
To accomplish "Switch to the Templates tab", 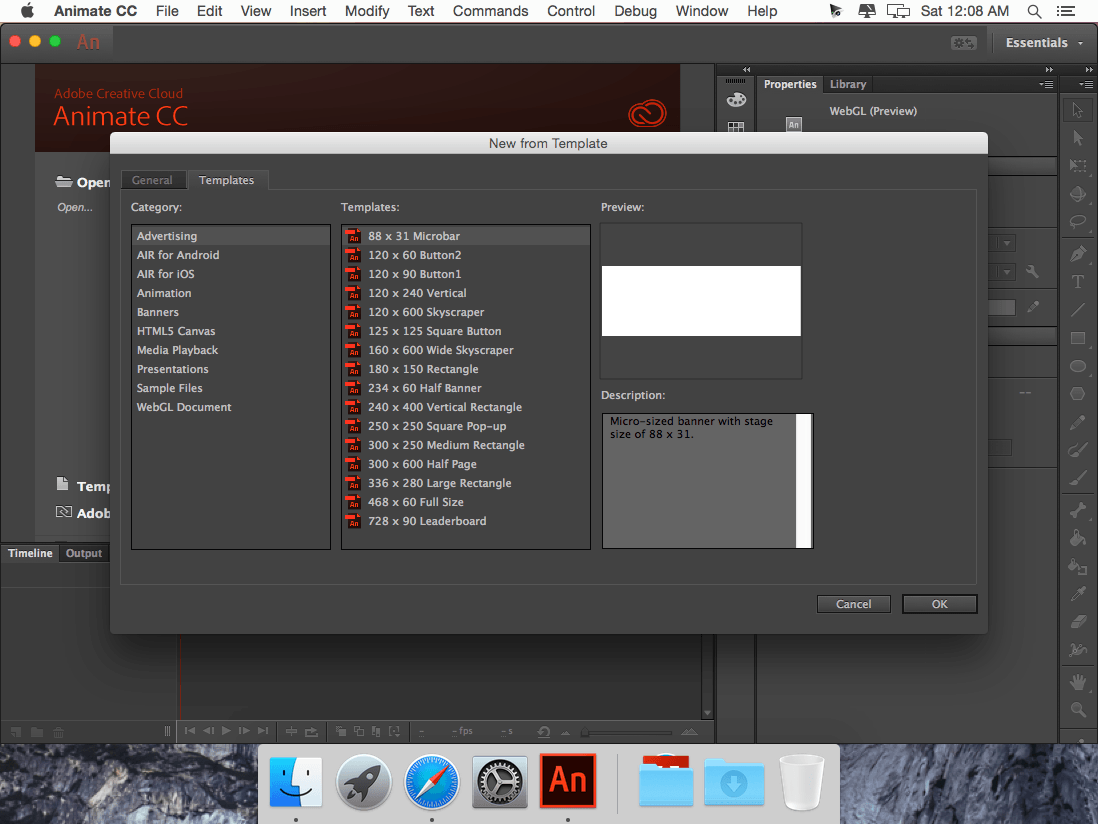I will tap(226, 180).
